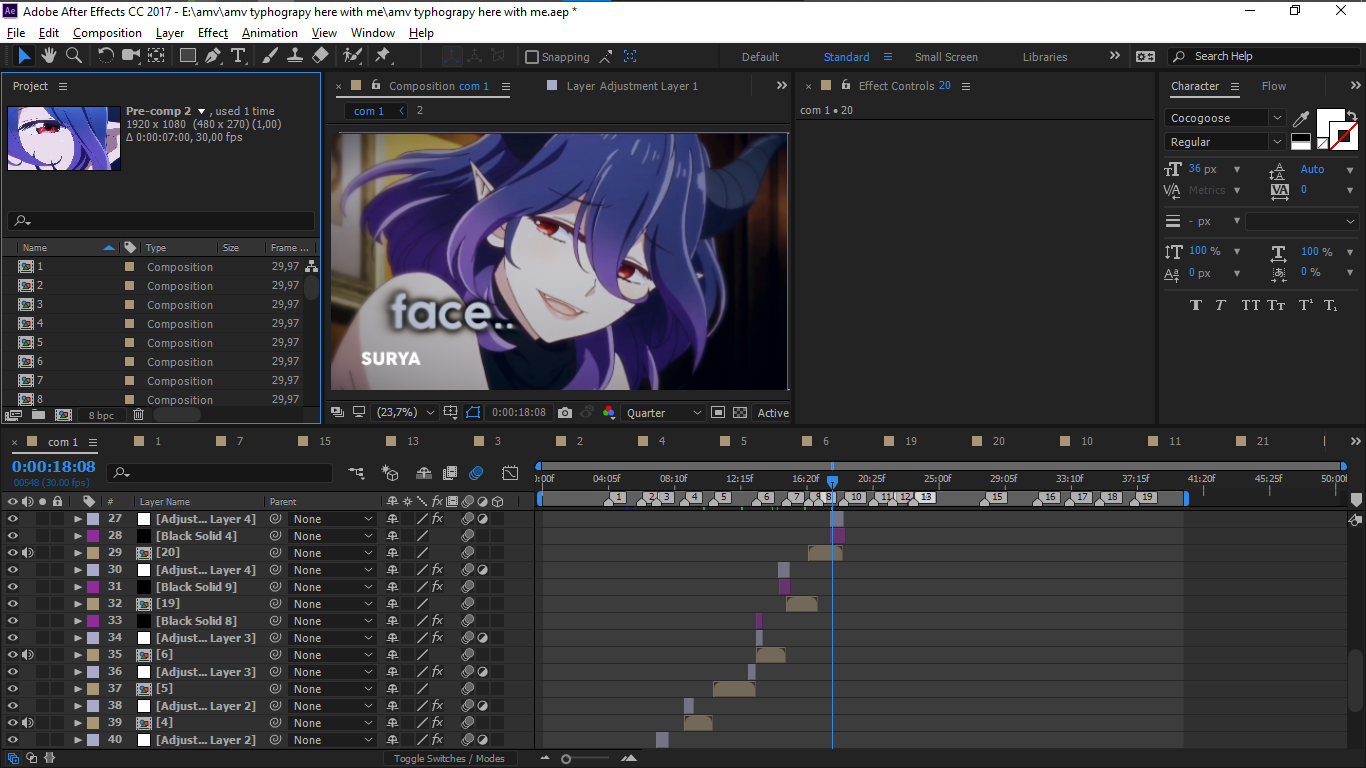The width and height of the screenshot is (1366, 768).
Task: Open the Libraries workspace
Action: (1045, 57)
